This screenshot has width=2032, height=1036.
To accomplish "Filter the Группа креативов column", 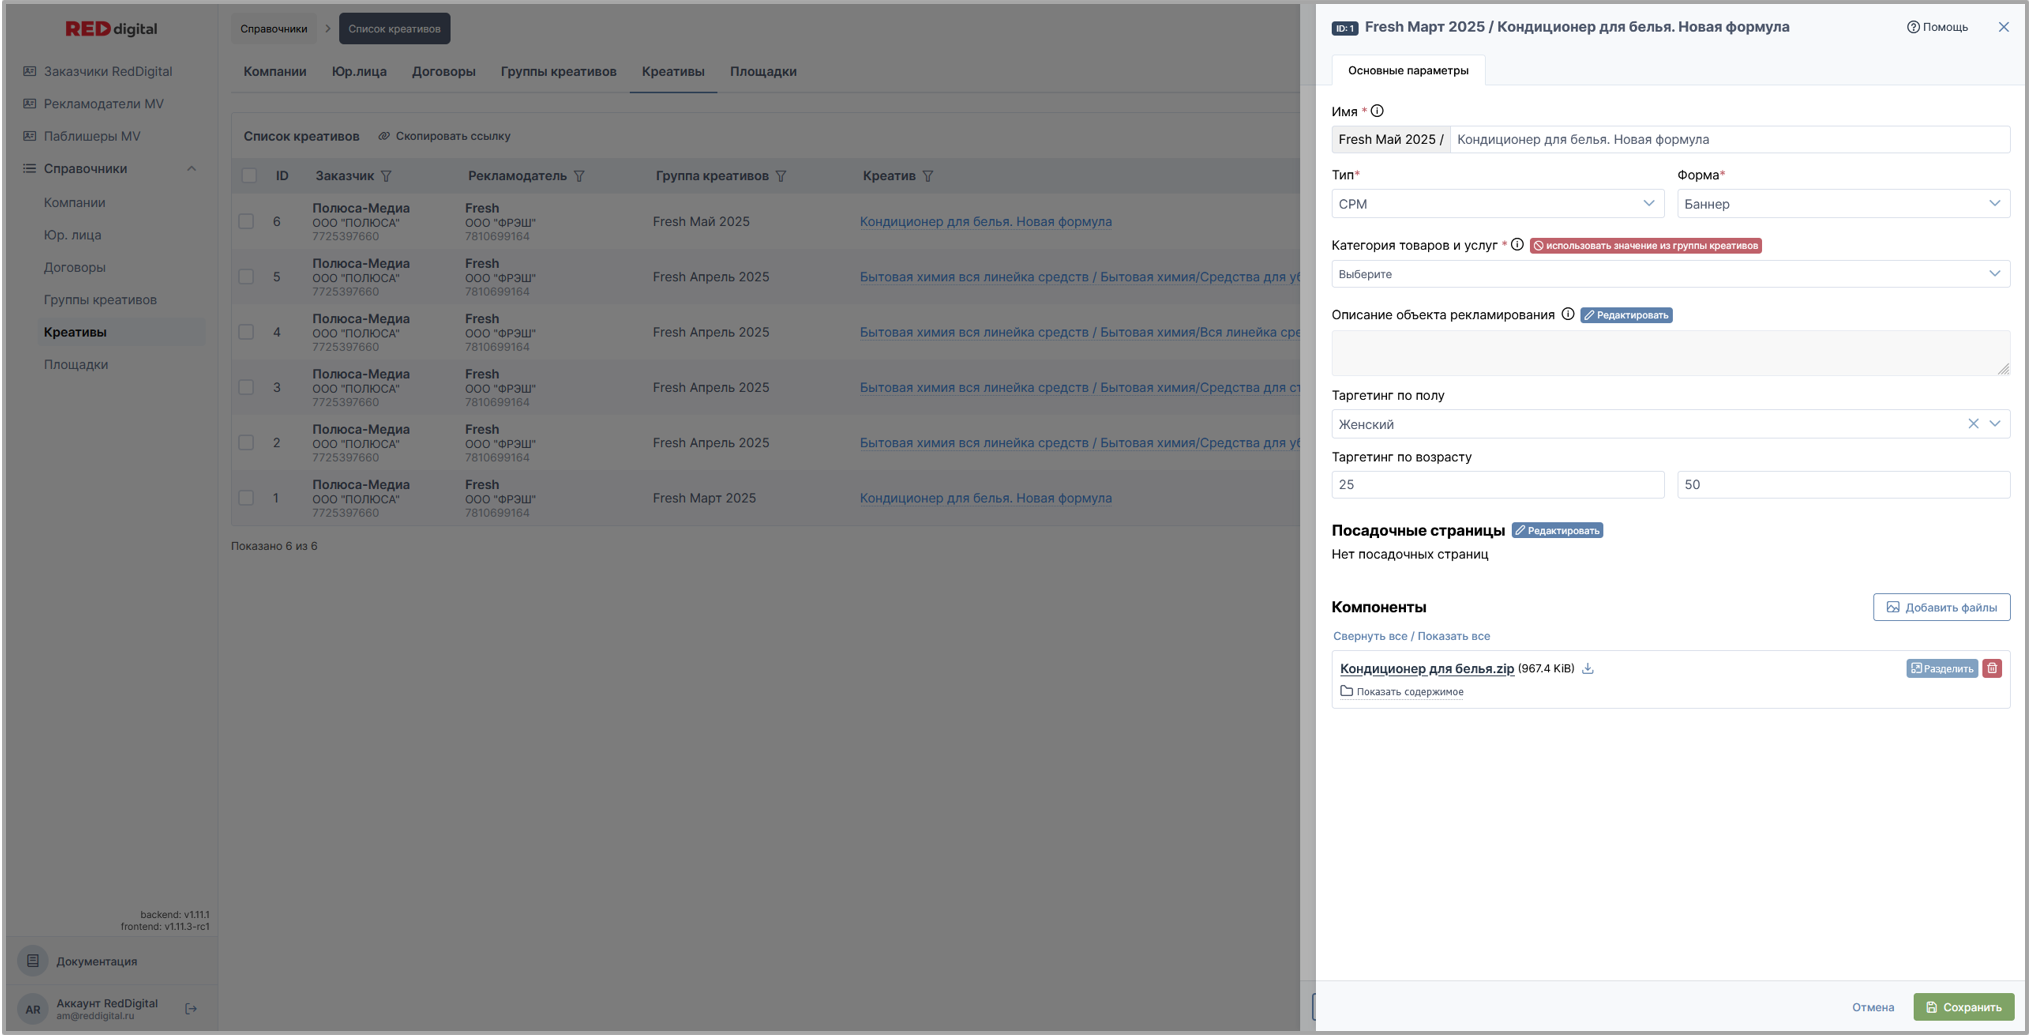I will 781,176.
